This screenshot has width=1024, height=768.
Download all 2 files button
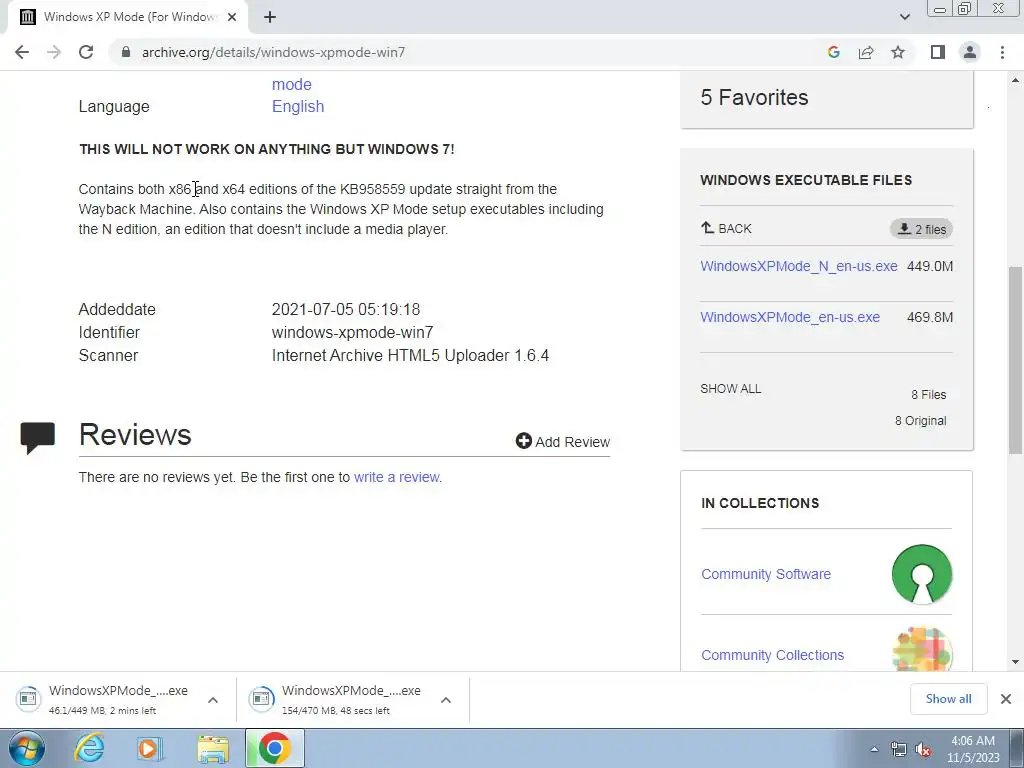pyautogui.click(x=921, y=229)
